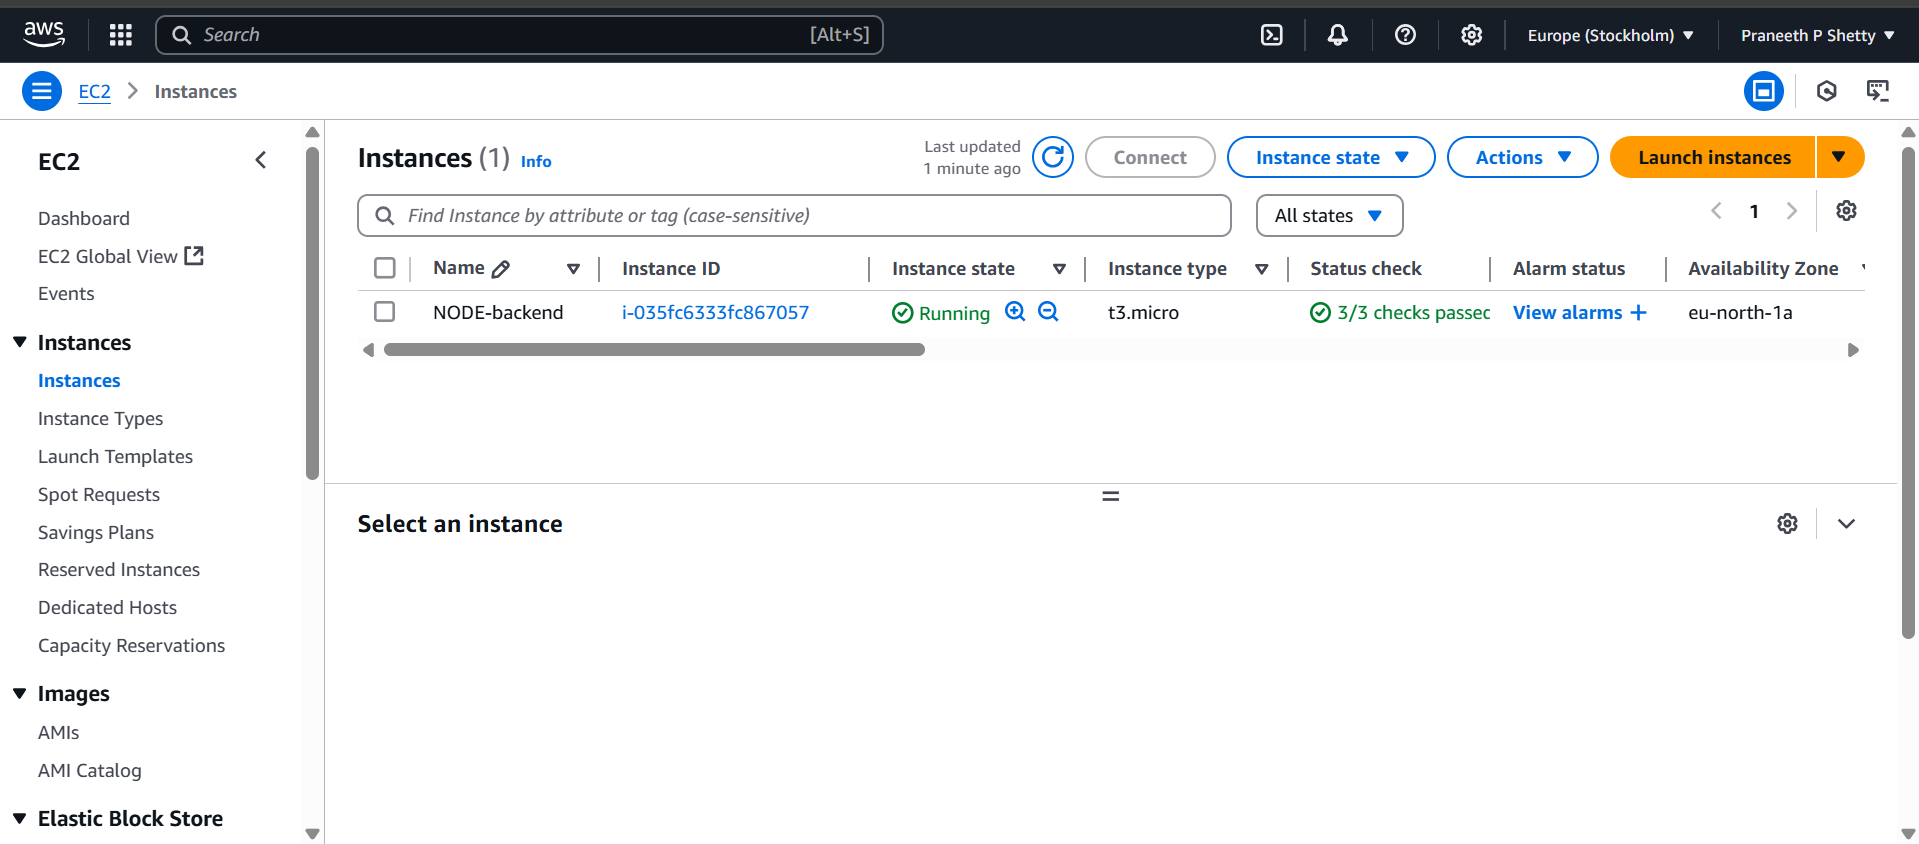1919x844 pixels.
Task: Click the hexagon security icon near breadcrumb
Action: (x=1826, y=91)
